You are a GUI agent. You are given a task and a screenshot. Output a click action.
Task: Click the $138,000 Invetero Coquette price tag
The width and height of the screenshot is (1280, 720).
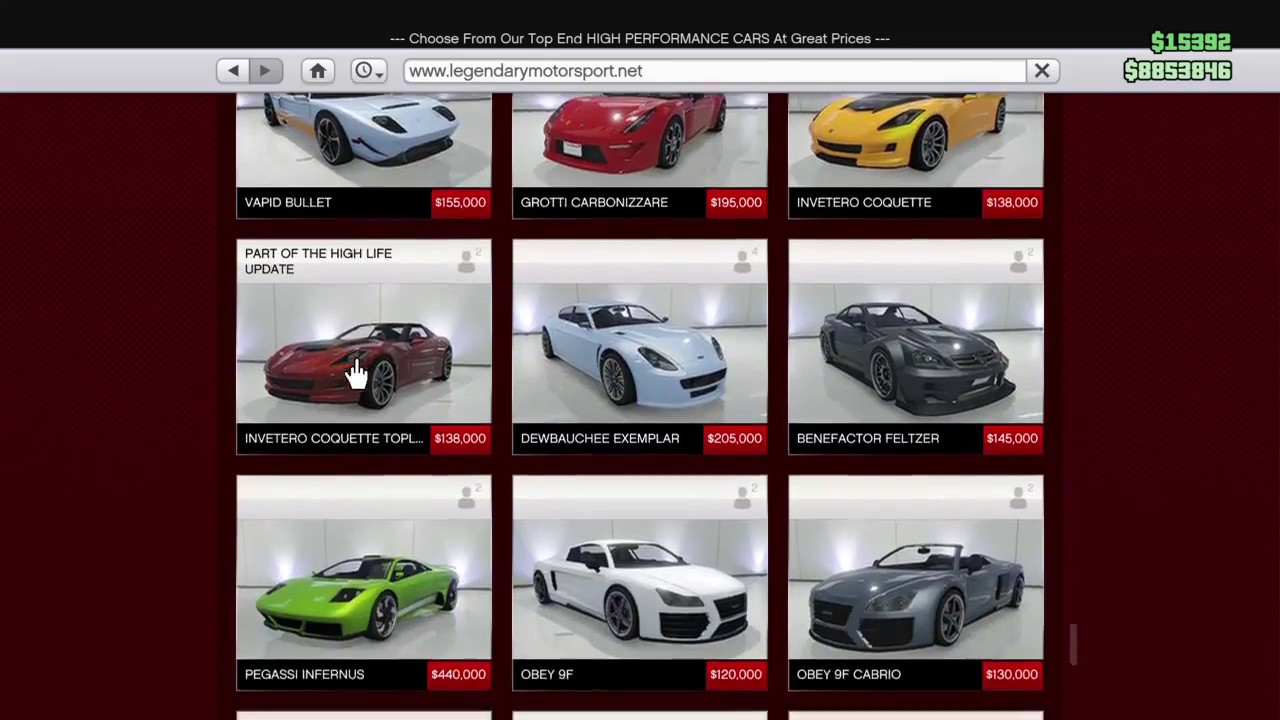(1012, 202)
